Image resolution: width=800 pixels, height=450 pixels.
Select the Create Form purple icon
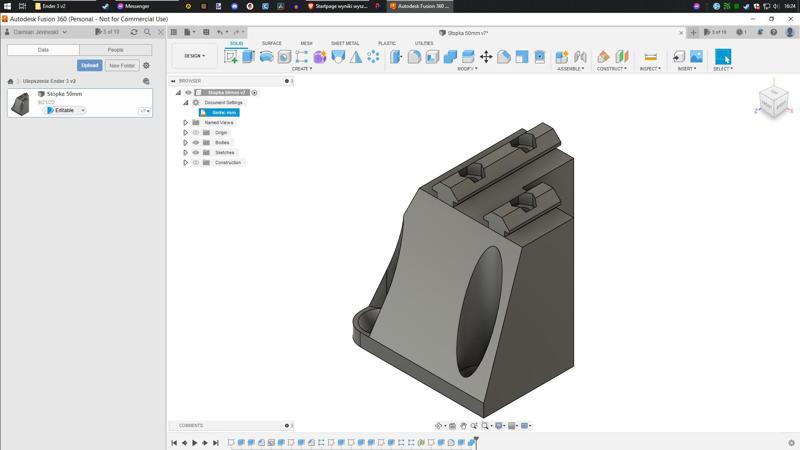coord(320,57)
